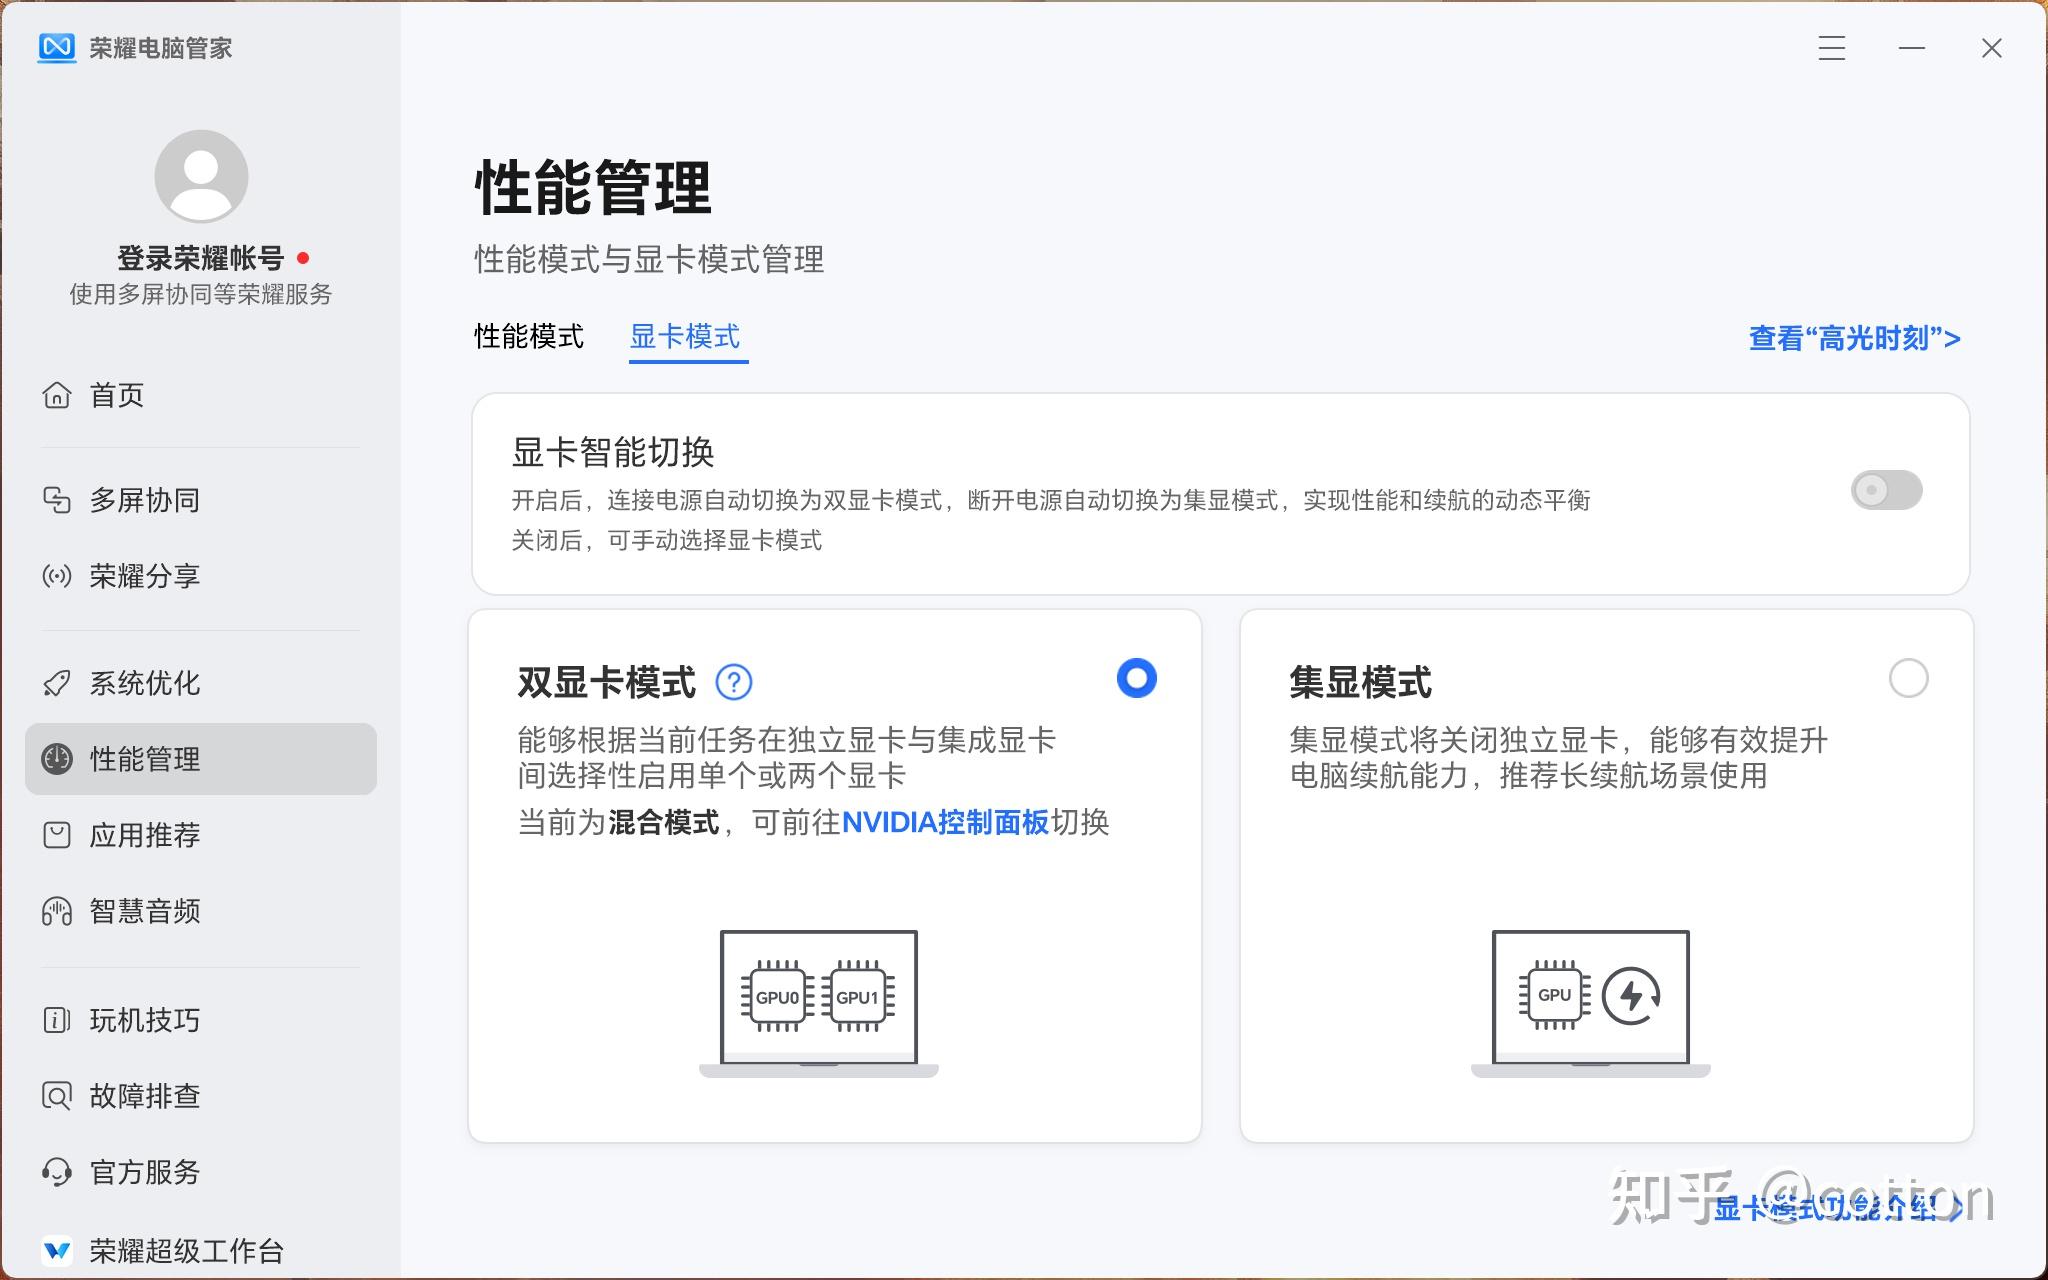Open 荣耀超级工作台 in the sidebar
Image resolution: width=2048 pixels, height=1280 pixels.
(x=201, y=1250)
